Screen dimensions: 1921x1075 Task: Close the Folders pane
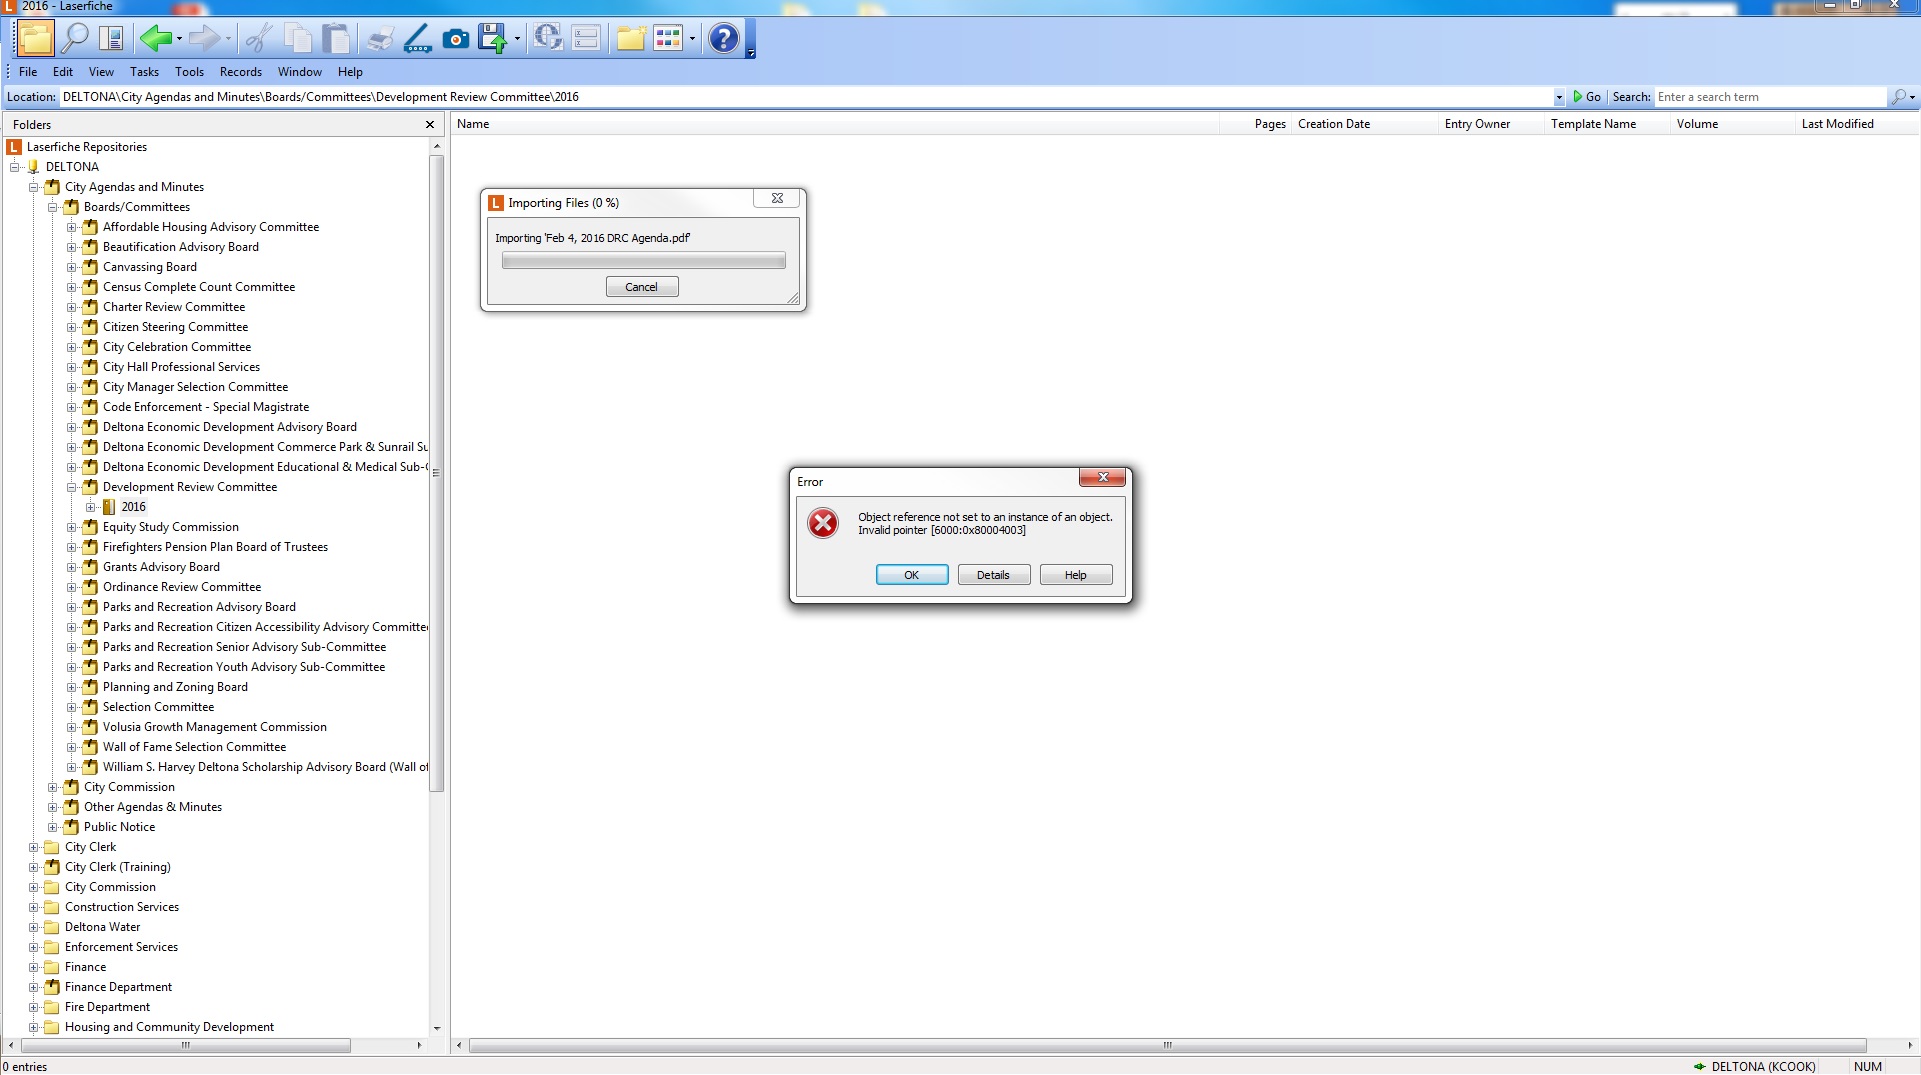[430, 125]
